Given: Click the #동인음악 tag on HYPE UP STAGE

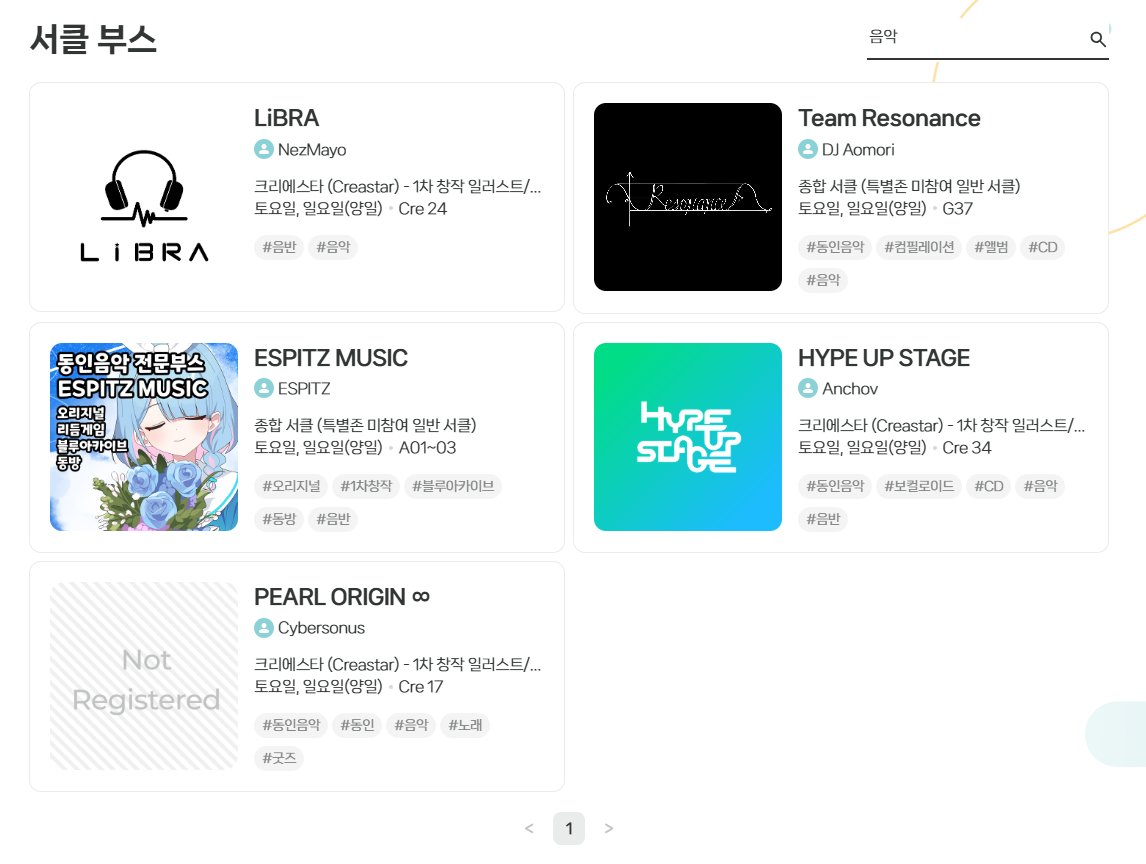Looking at the screenshot, I should (x=835, y=486).
